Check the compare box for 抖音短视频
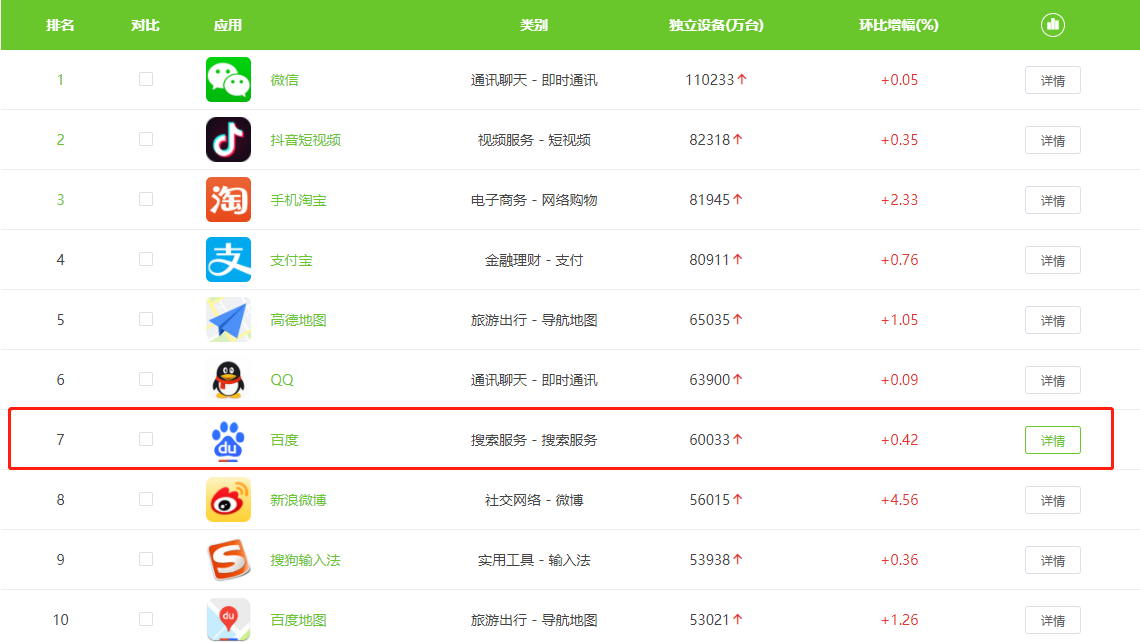This screenshot has width=1140, height=642. point(146,139)
